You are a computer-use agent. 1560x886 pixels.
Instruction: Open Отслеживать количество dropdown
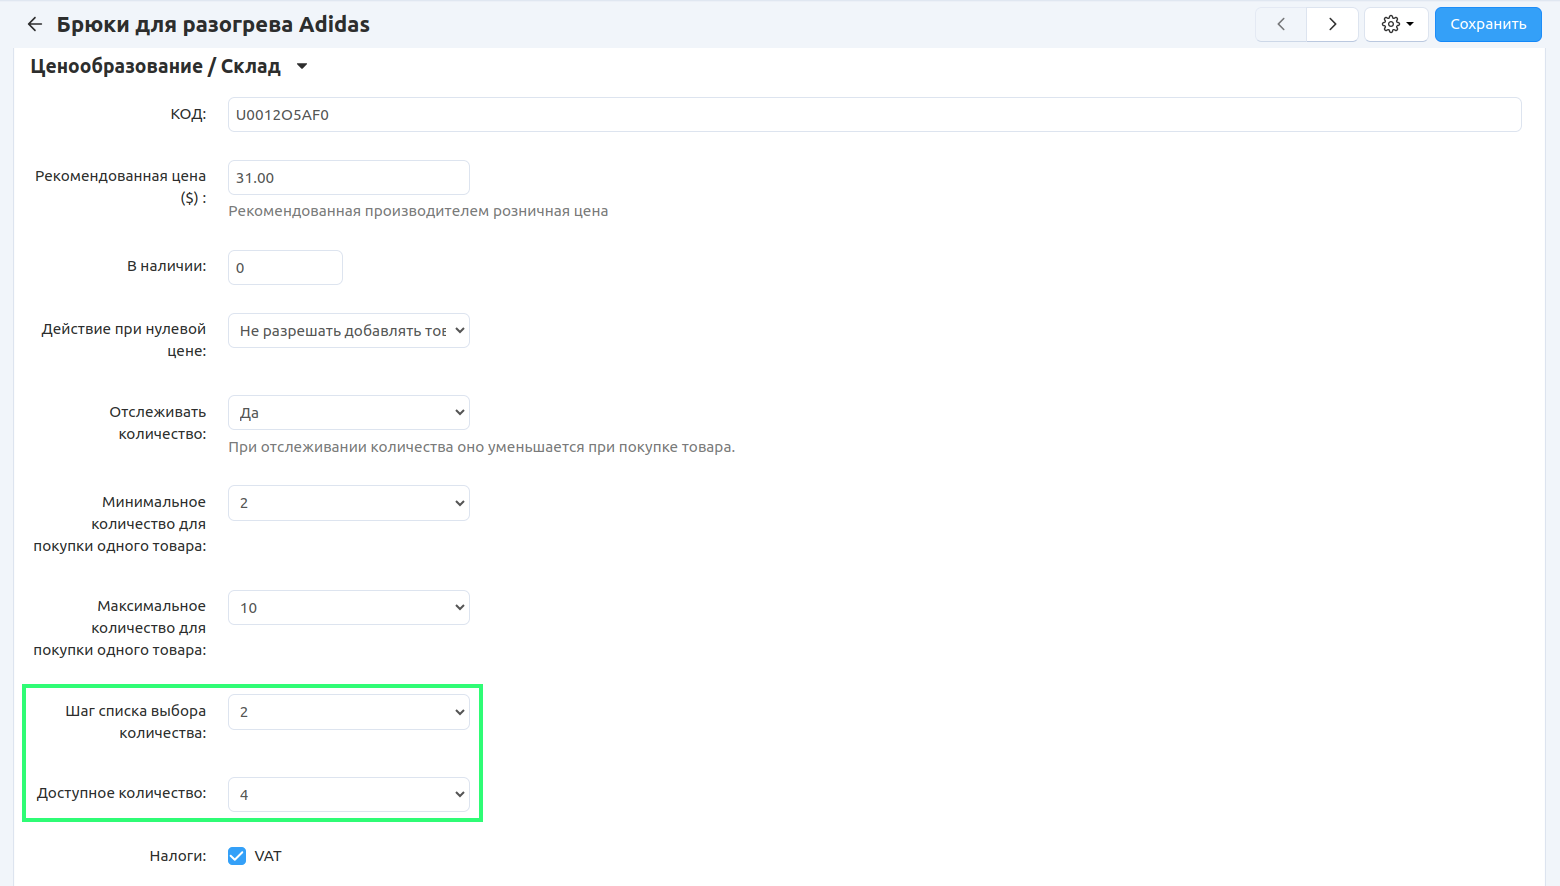pos(348,413)
